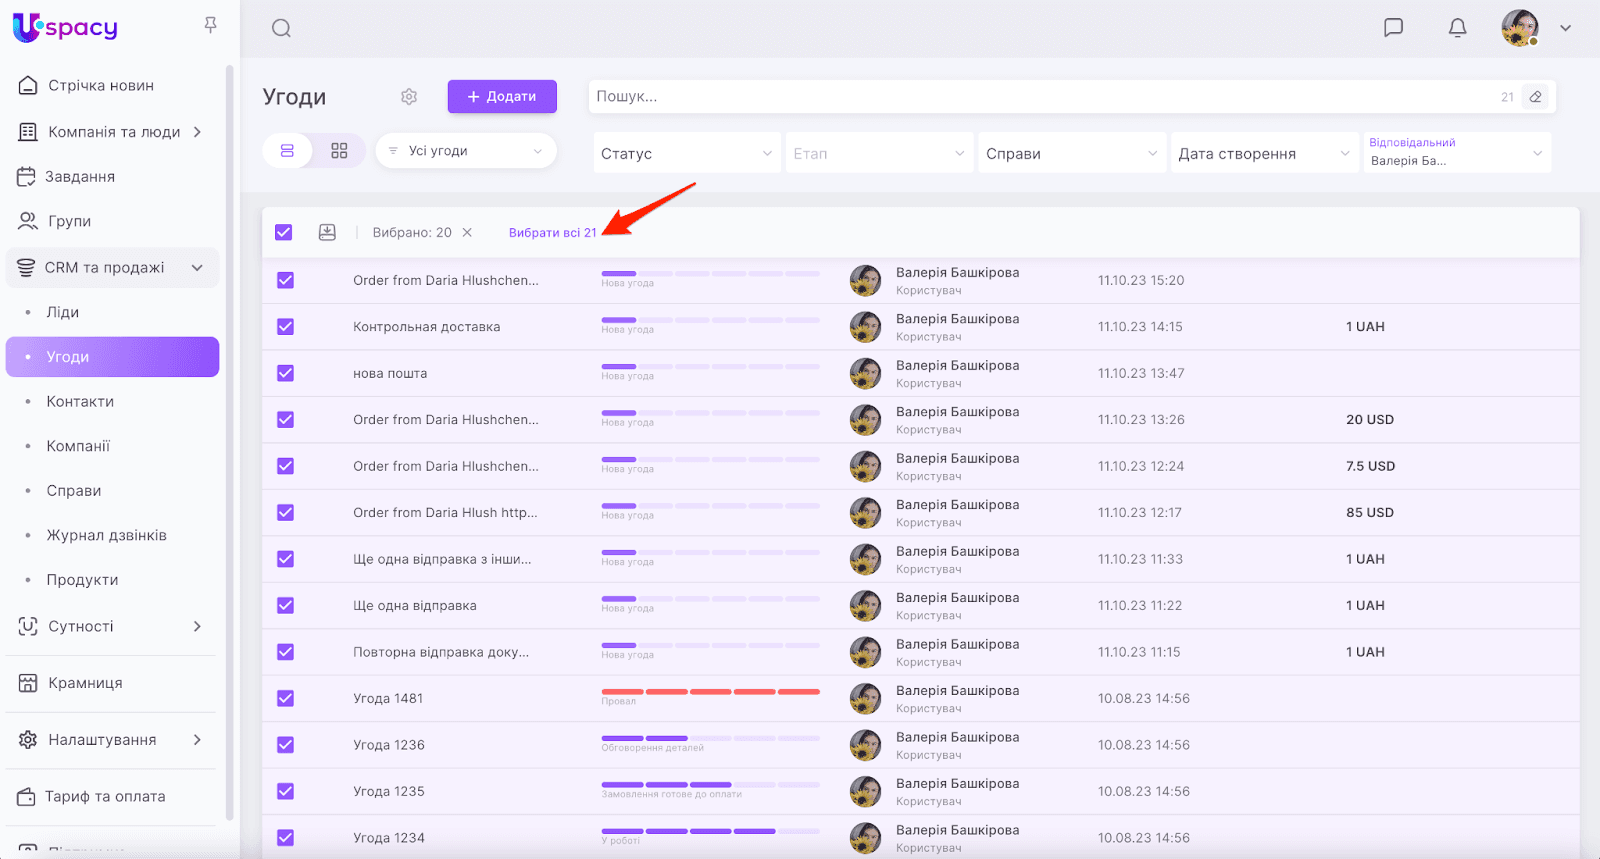Open the chat messages icon
Screen dimensions: 1600x859
click(1393, 28)
